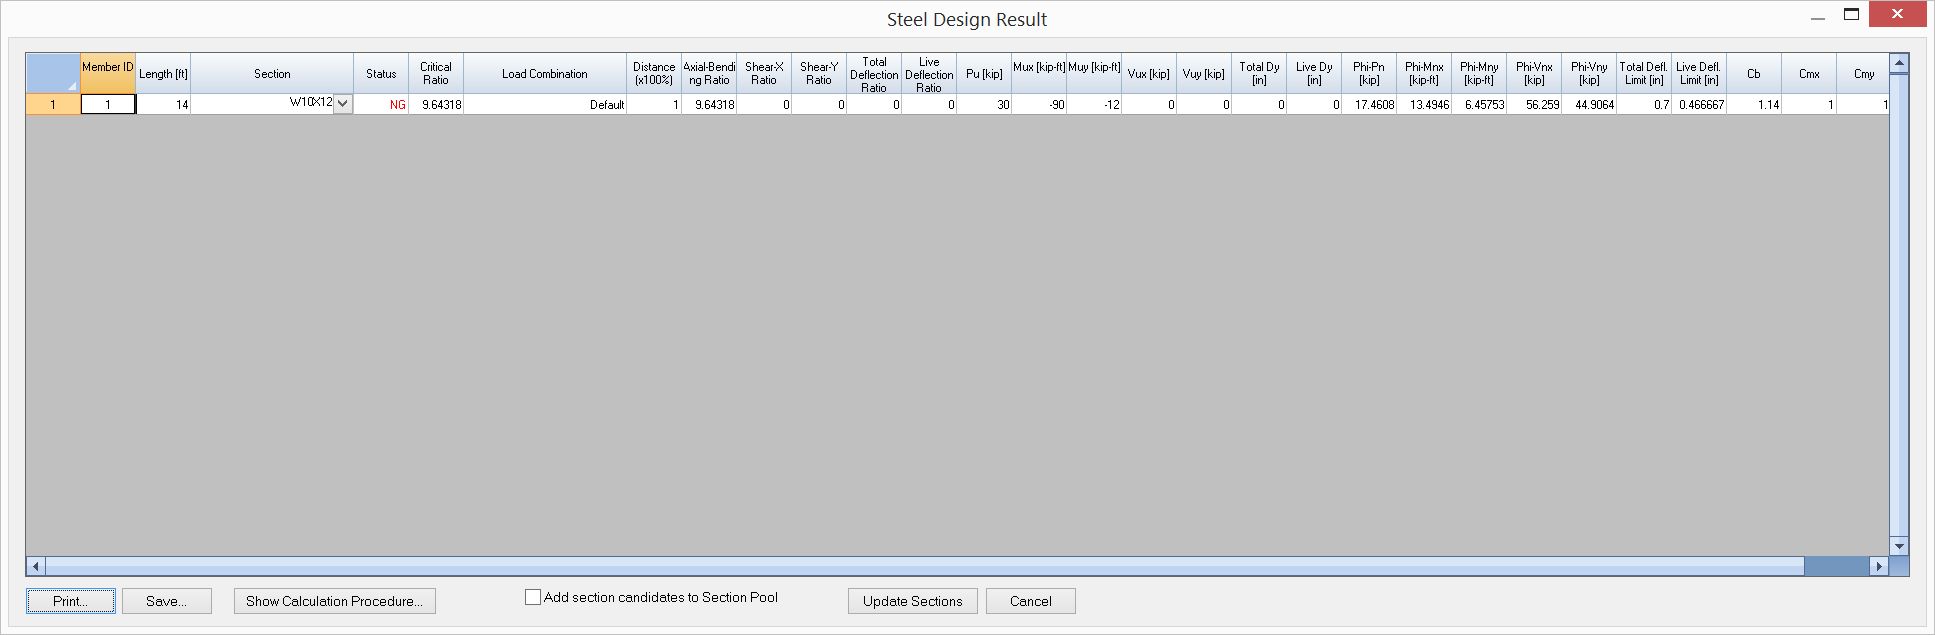Viewport: 1935px width, 635px height.
Task: Click the Muy cell showing -12
Action: point(1094,104)
